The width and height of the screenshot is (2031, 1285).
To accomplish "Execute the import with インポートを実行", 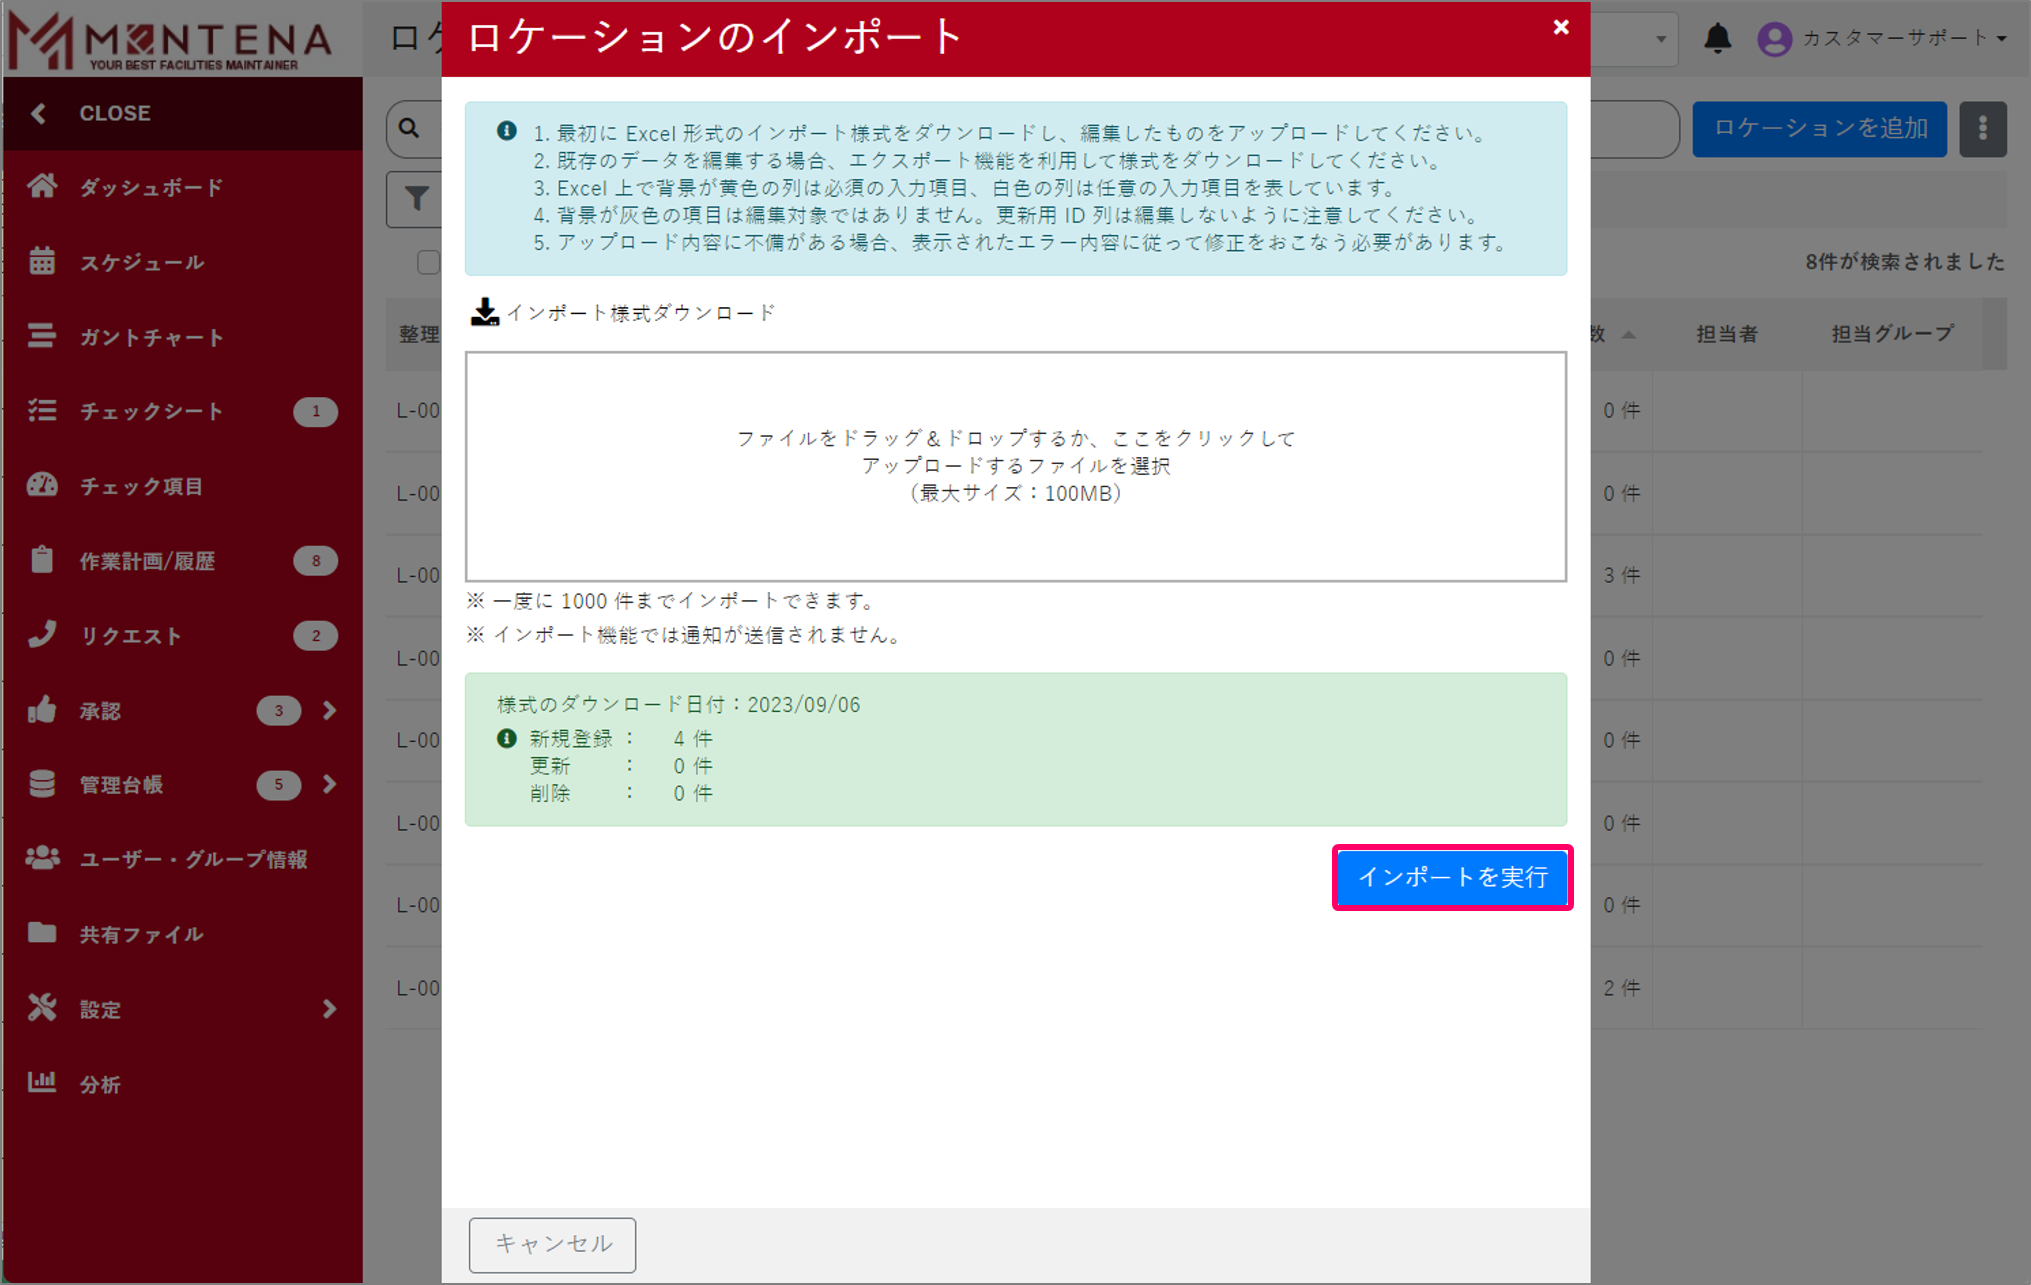I will pyautogui.click(x=1452, y=878).
